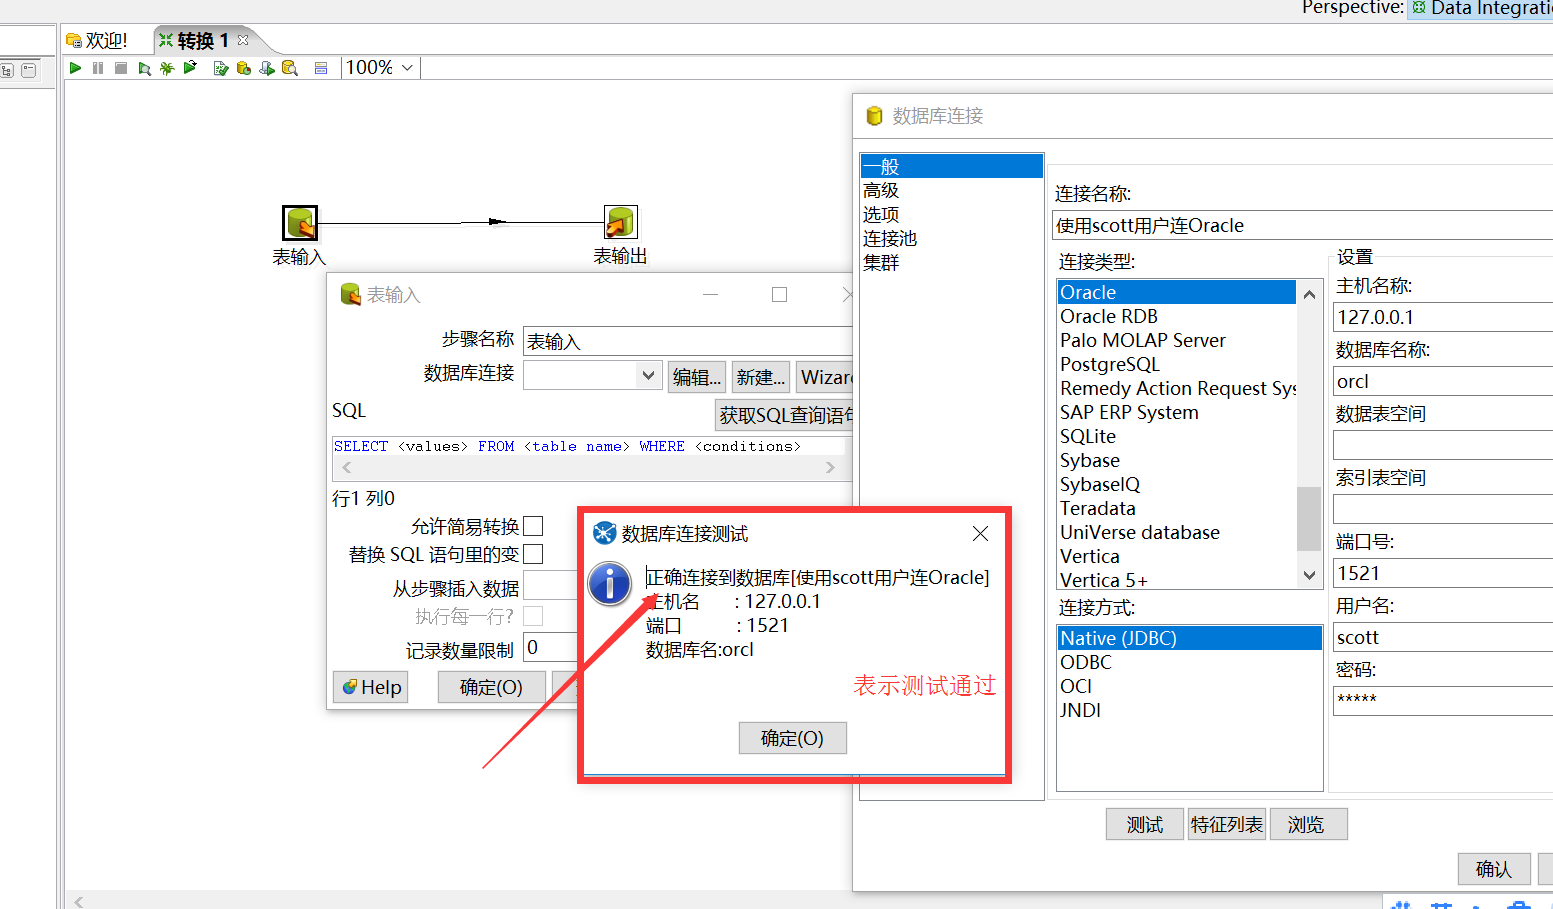Close the 数据库连接测试 dialog
The image size is (1553, 909).
(981, 534)
